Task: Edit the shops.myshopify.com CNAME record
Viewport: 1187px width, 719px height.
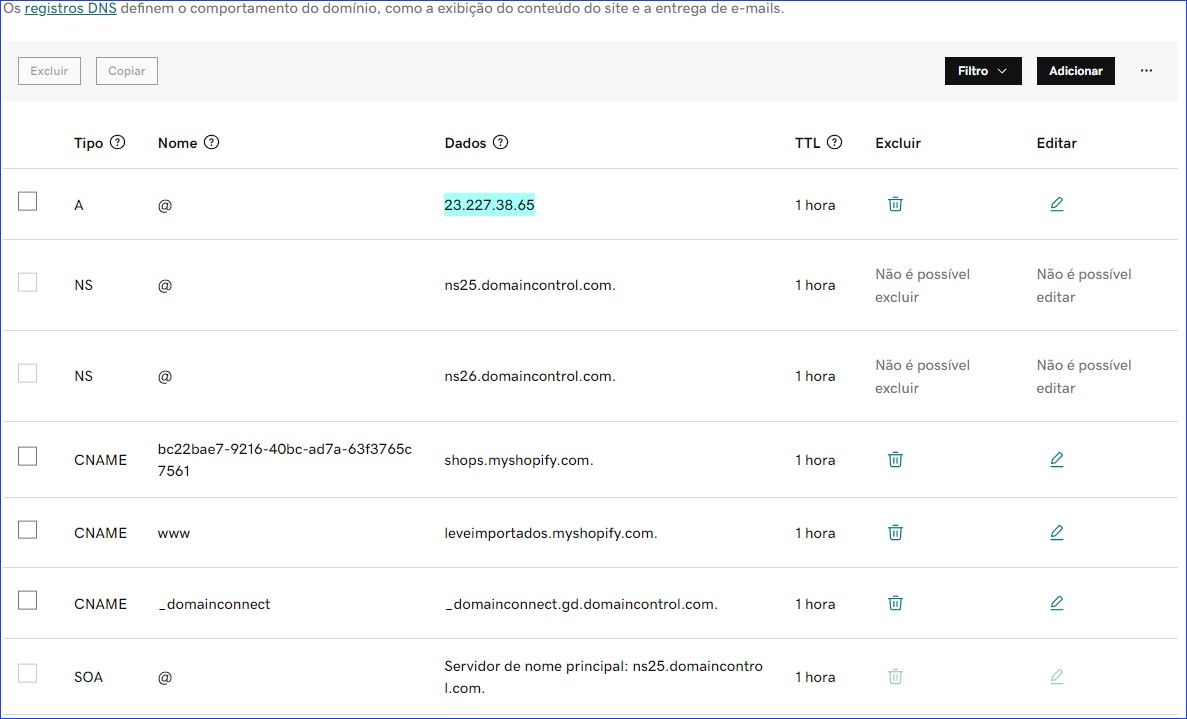Action: click(x=1057, y=459)
